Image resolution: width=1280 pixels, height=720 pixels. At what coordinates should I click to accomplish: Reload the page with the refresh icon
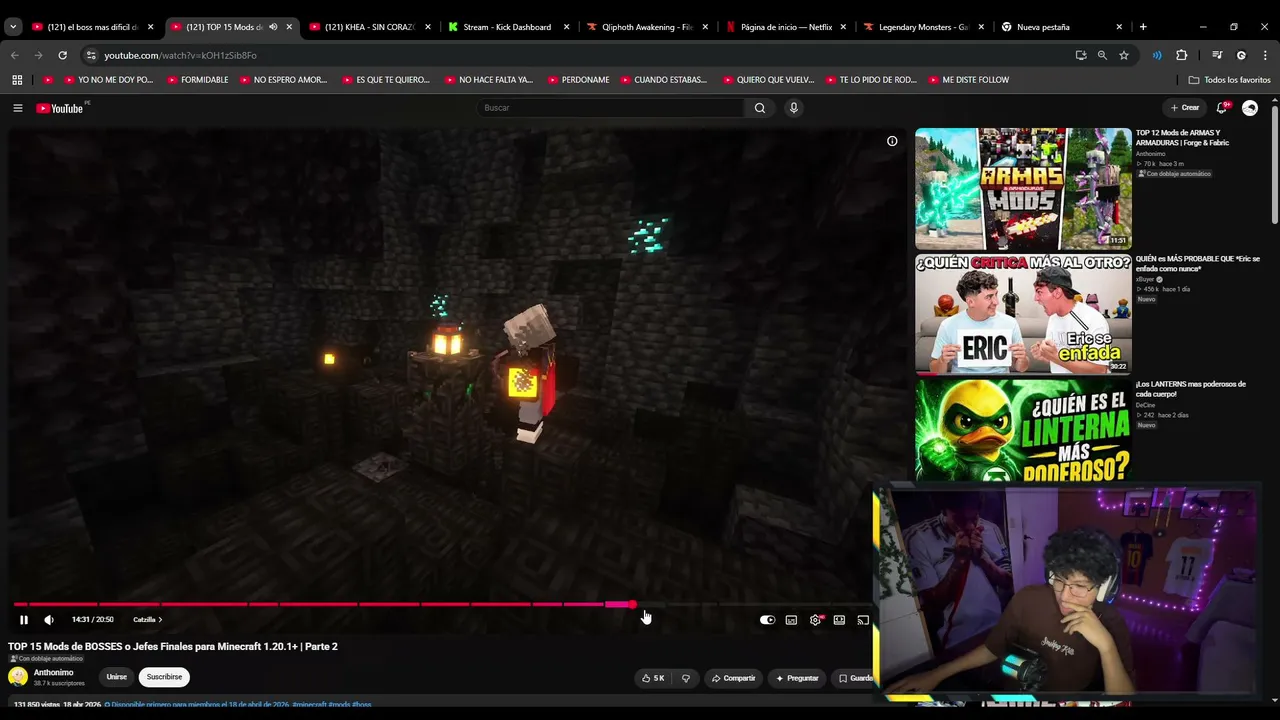coord(62,56)
